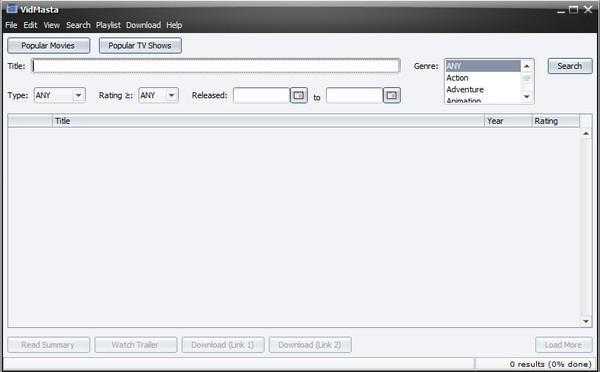This screenshot has height=372, width=600.
Task: Open the Playlist menu
Action: tap(108, 25)
